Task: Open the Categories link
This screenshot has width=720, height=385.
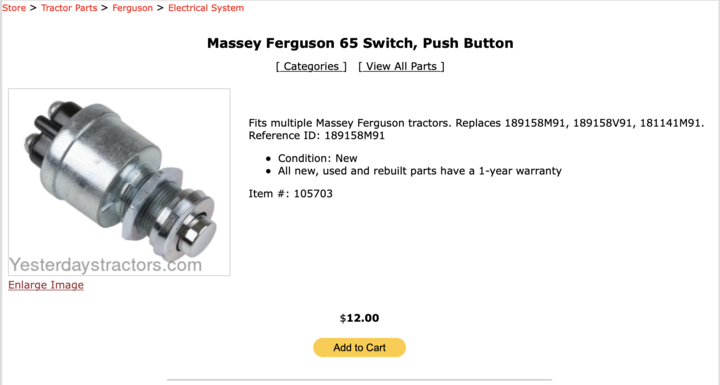Action: (311, 66)
